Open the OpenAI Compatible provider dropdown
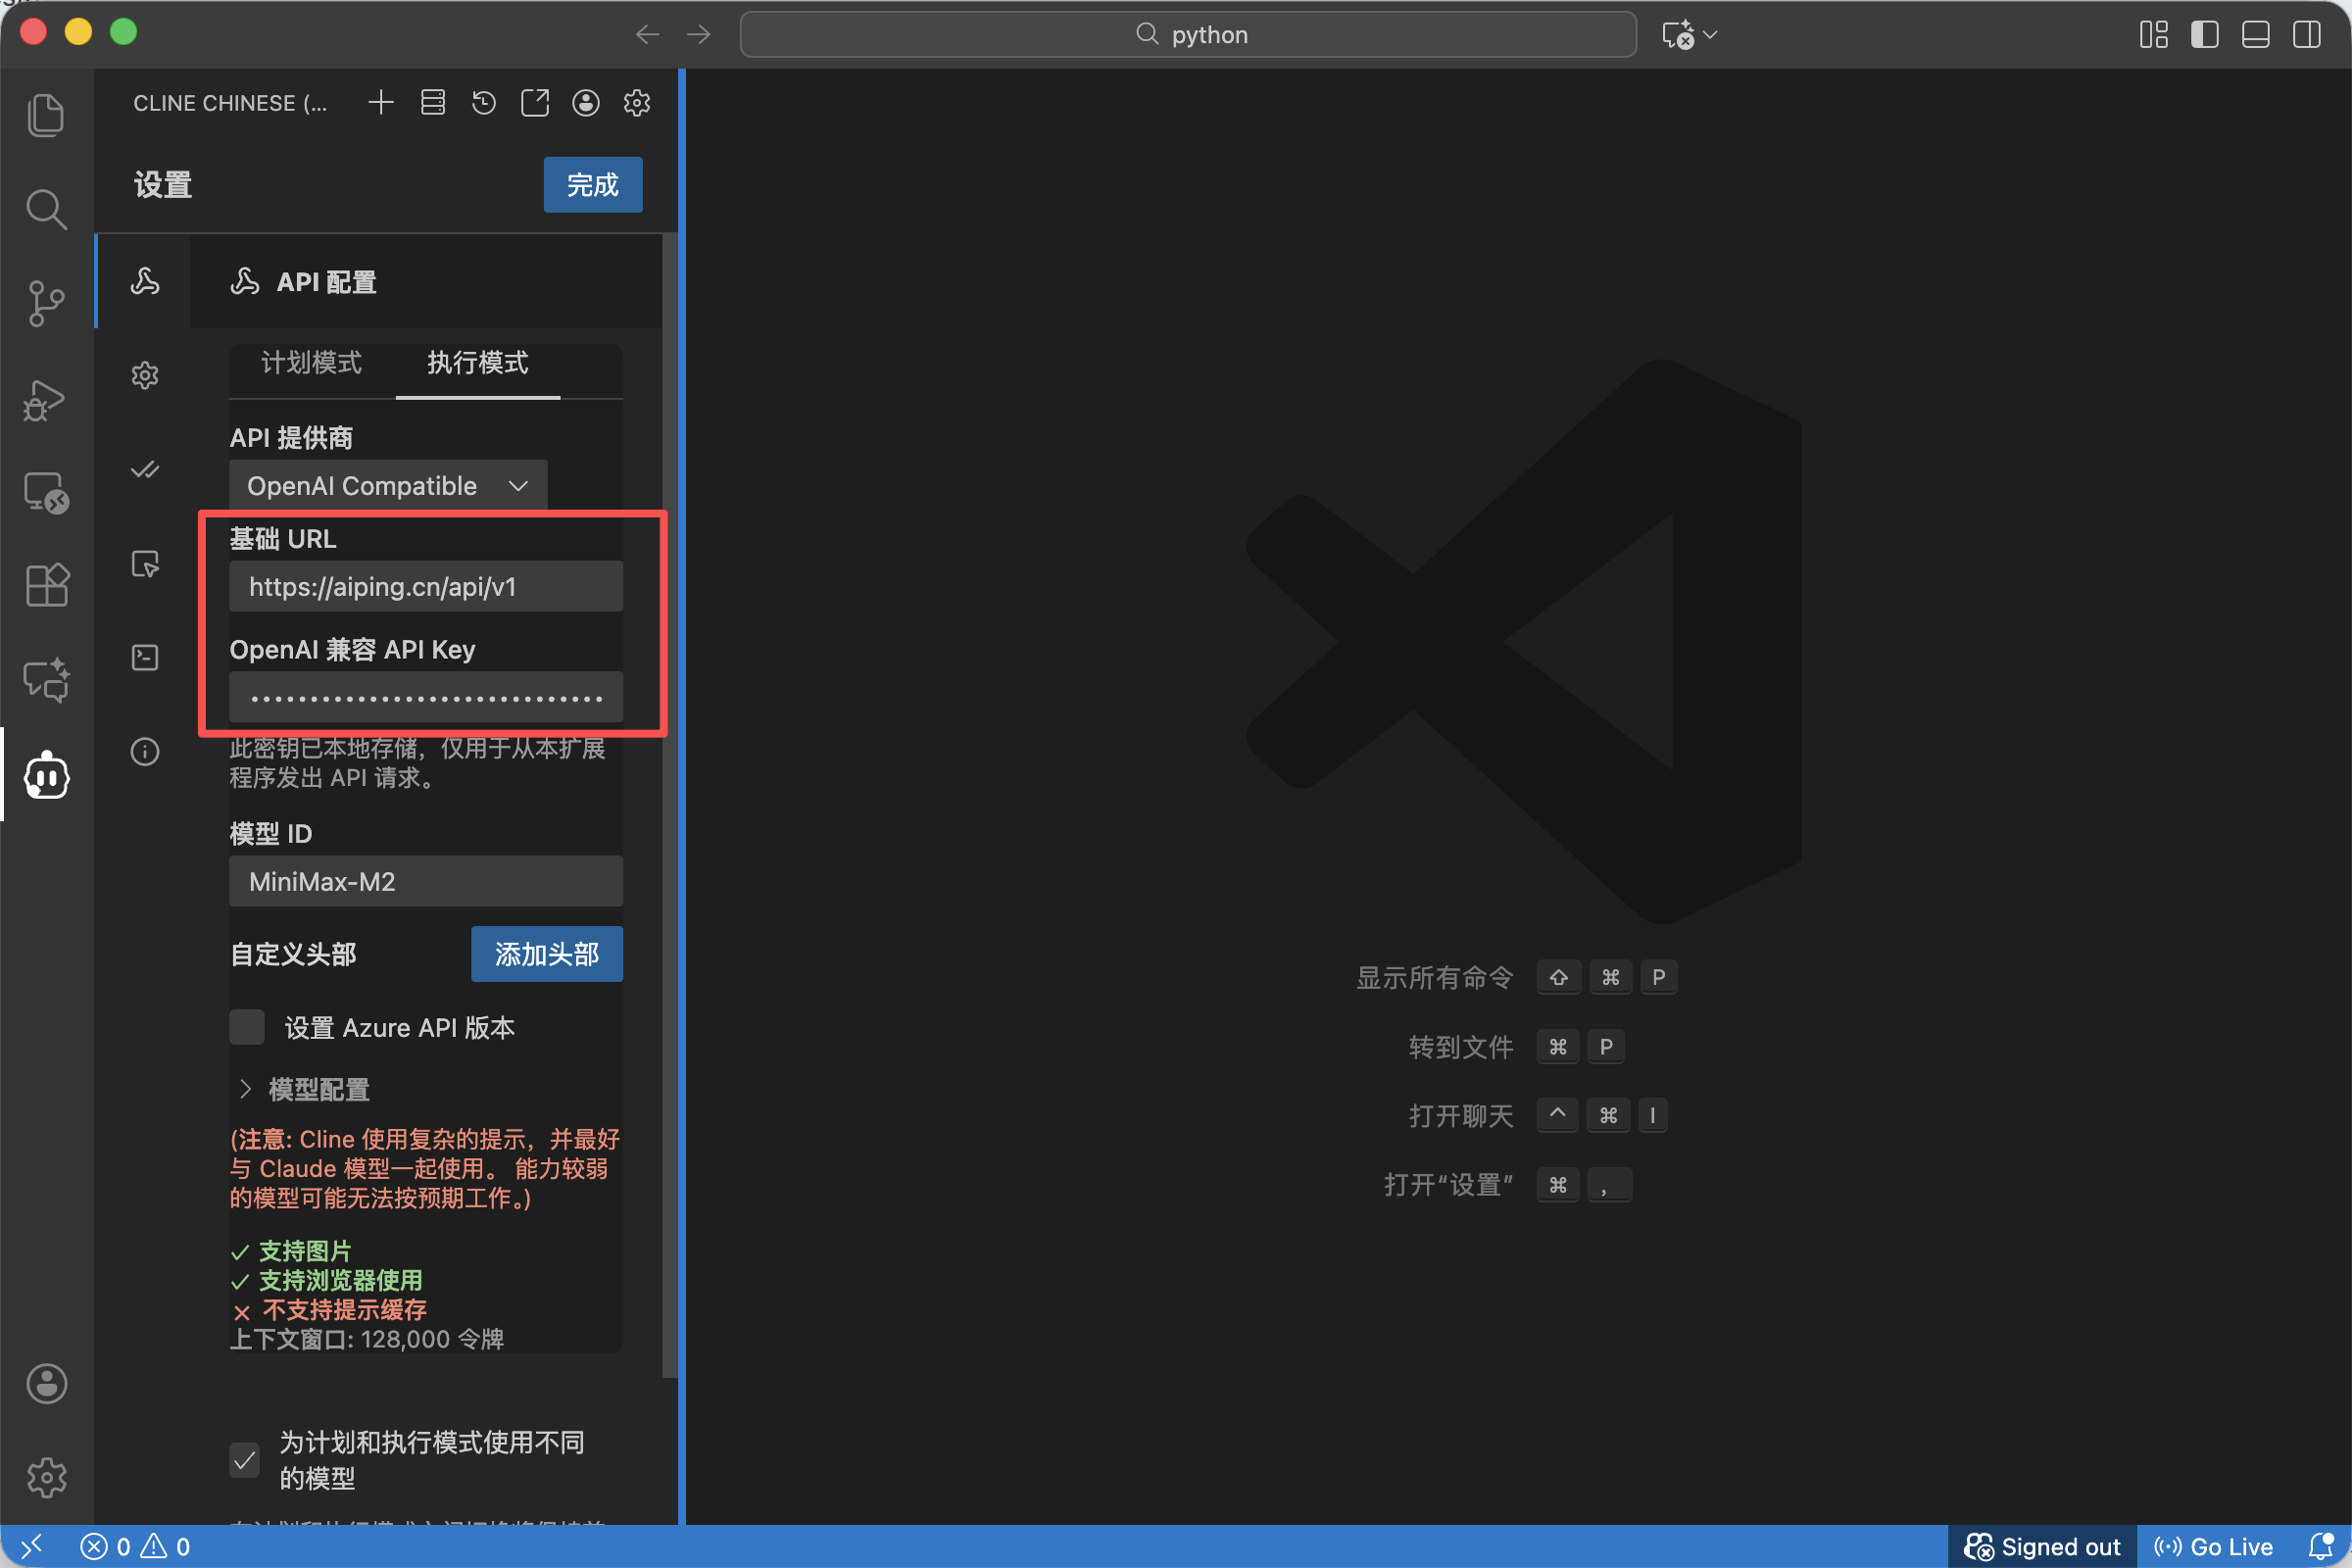 388,486
